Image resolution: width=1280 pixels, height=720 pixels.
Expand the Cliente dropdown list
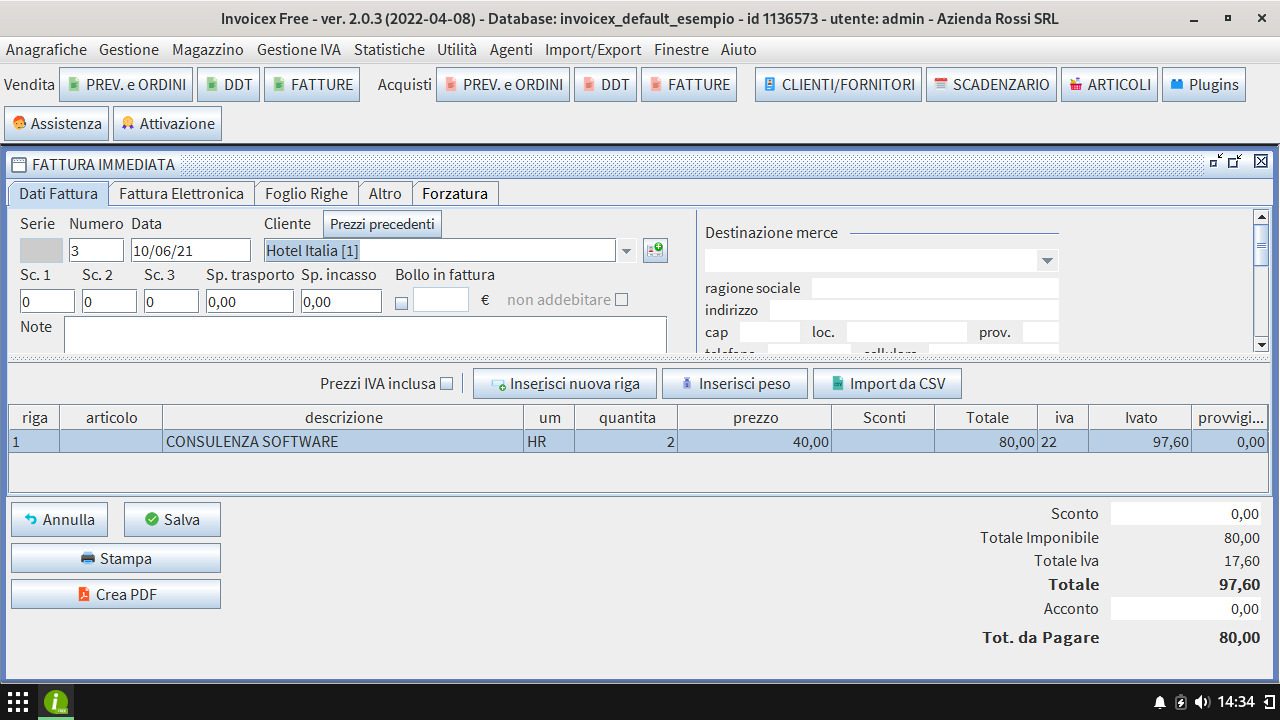(x=627, y=251)
